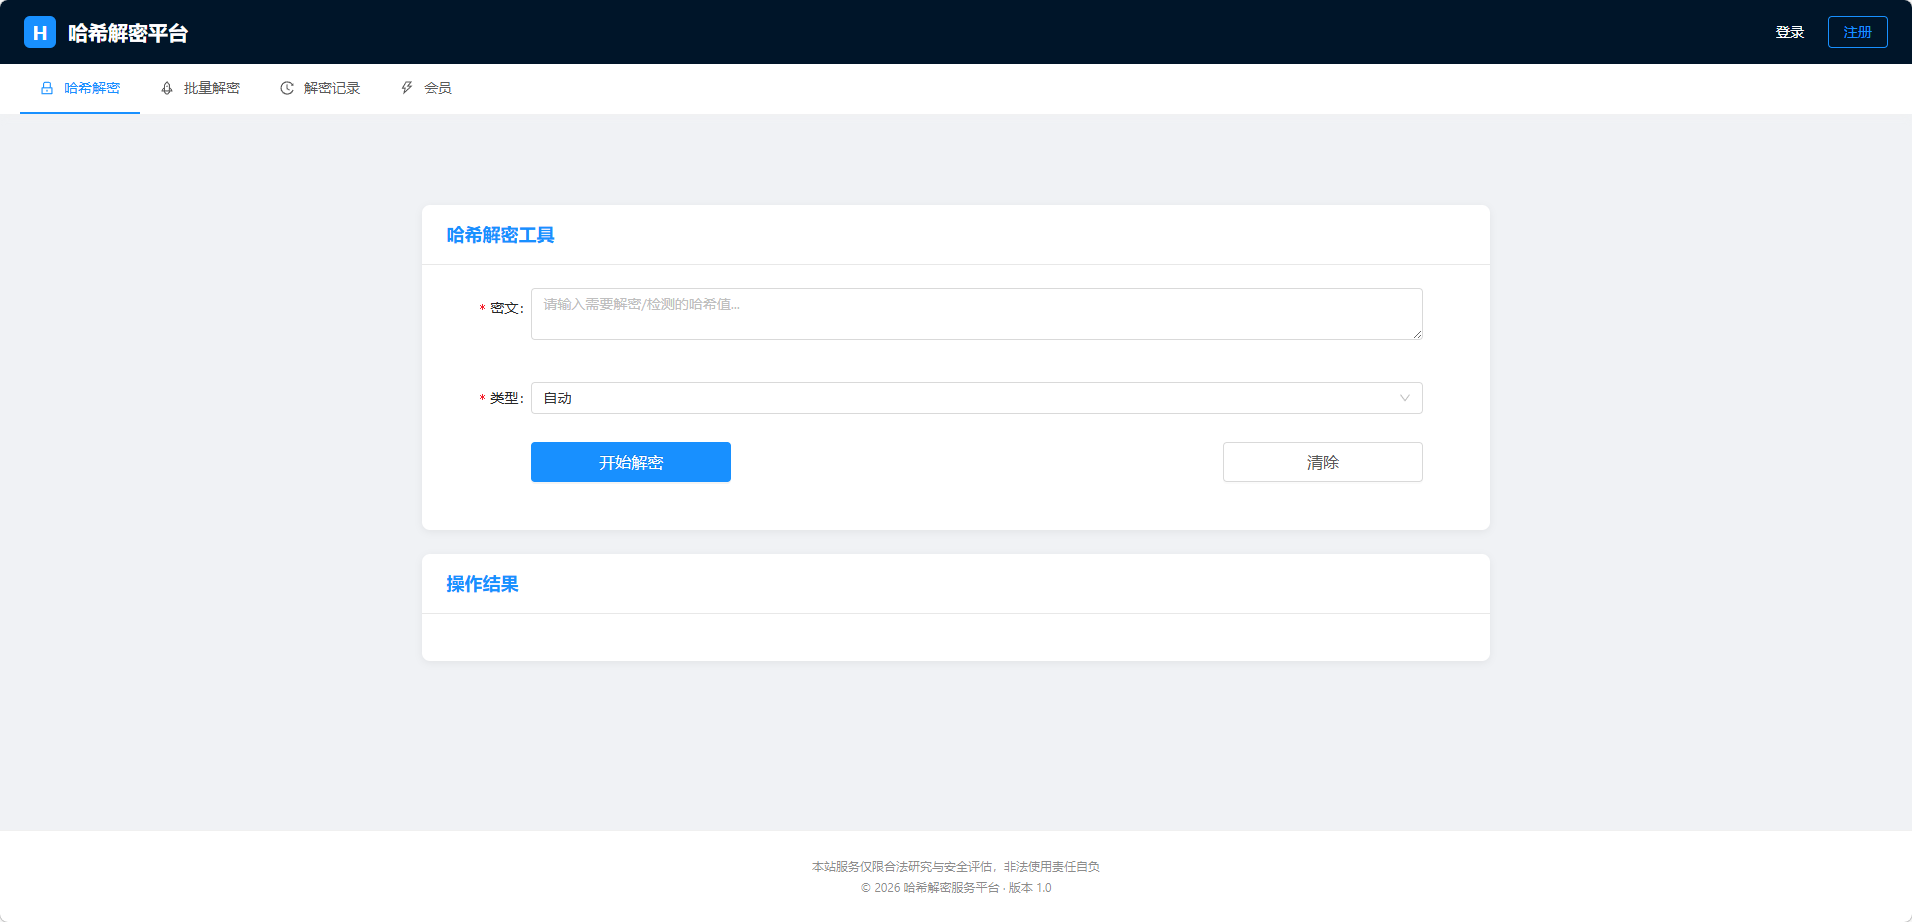This screenshot has width=1912, height=922.
Task: Switch to the 批量解密 tab label
Action: tap(212, 88)
